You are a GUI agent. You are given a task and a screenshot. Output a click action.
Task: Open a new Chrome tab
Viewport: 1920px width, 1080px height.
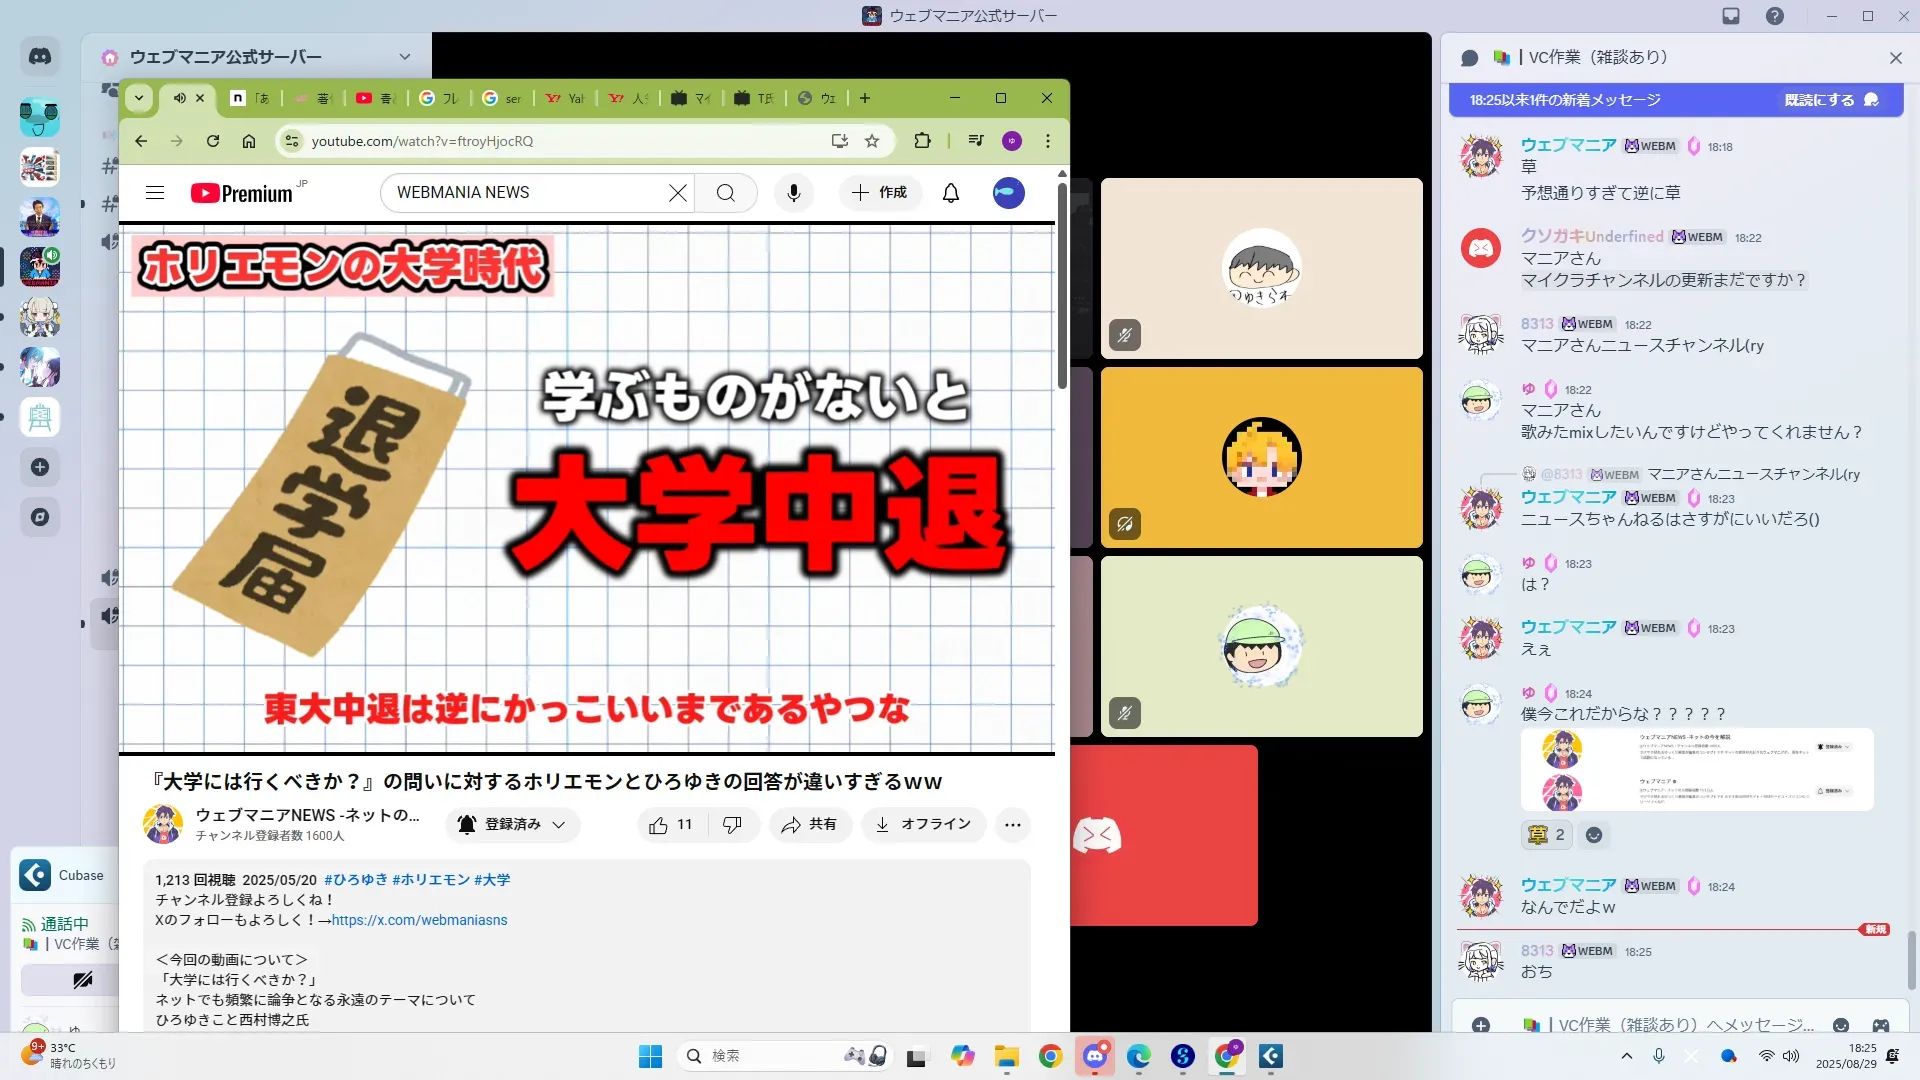[865, 98]
